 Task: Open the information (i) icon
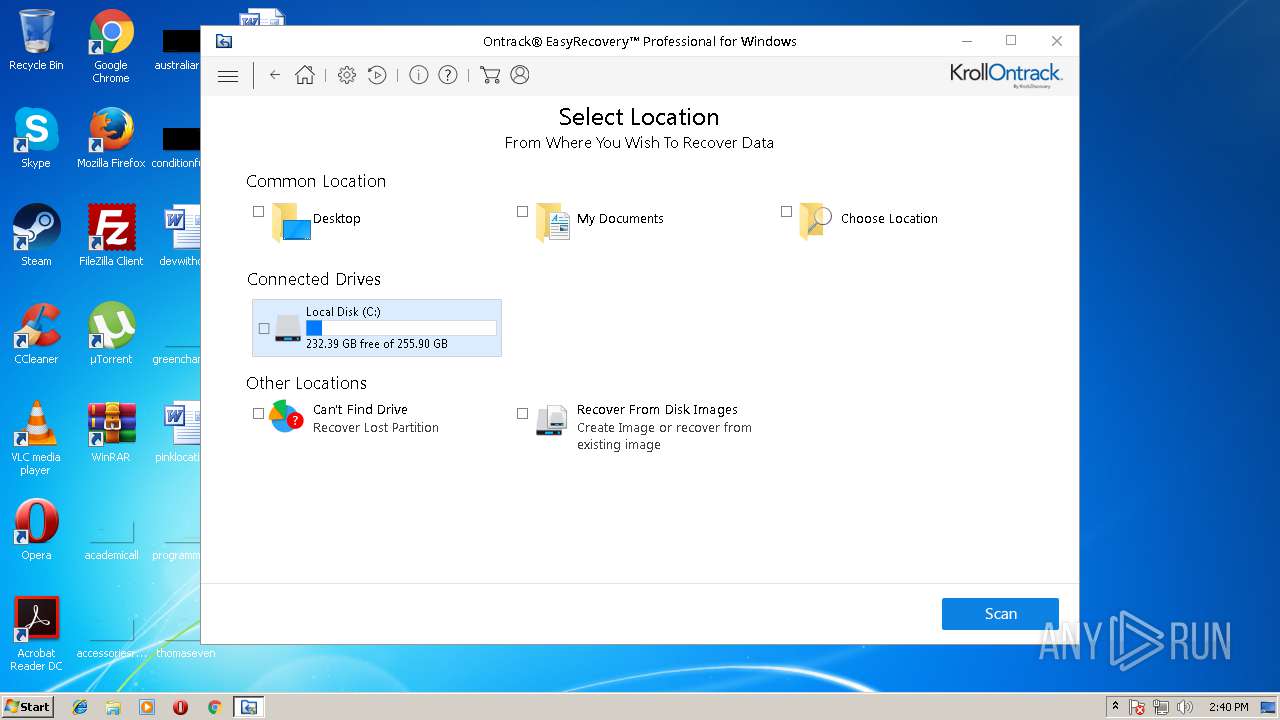coord(419,75)
